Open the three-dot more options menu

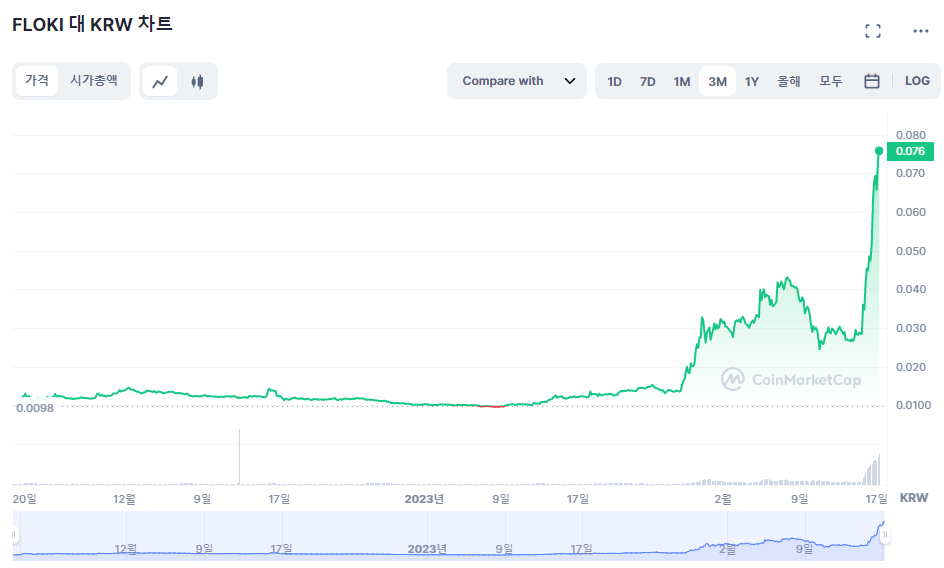[x=921, y=31]
